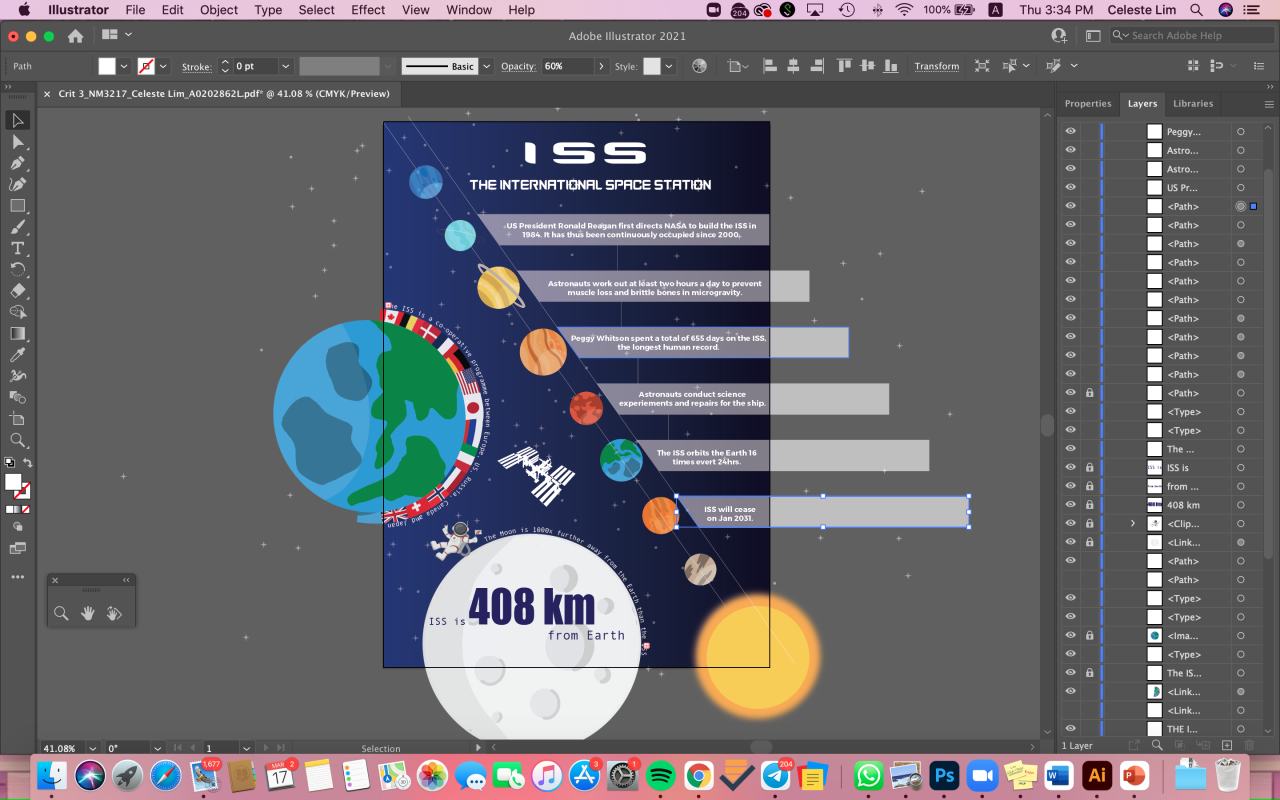This screenshot has height=800, width=1280.
Task: Open workspace switcher dropdown in top bar
Action: point(118,35)
